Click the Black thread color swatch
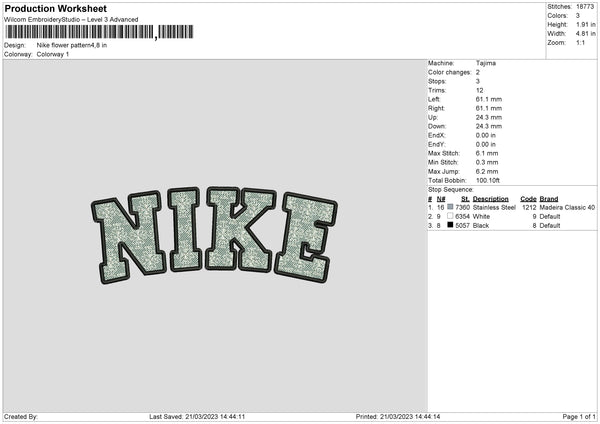 [450, 225]
